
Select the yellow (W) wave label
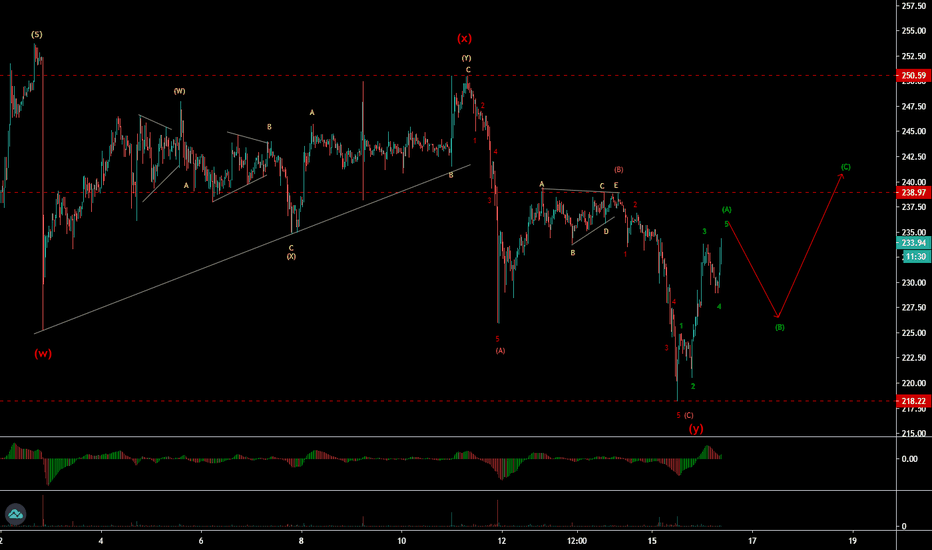(180, 92)
